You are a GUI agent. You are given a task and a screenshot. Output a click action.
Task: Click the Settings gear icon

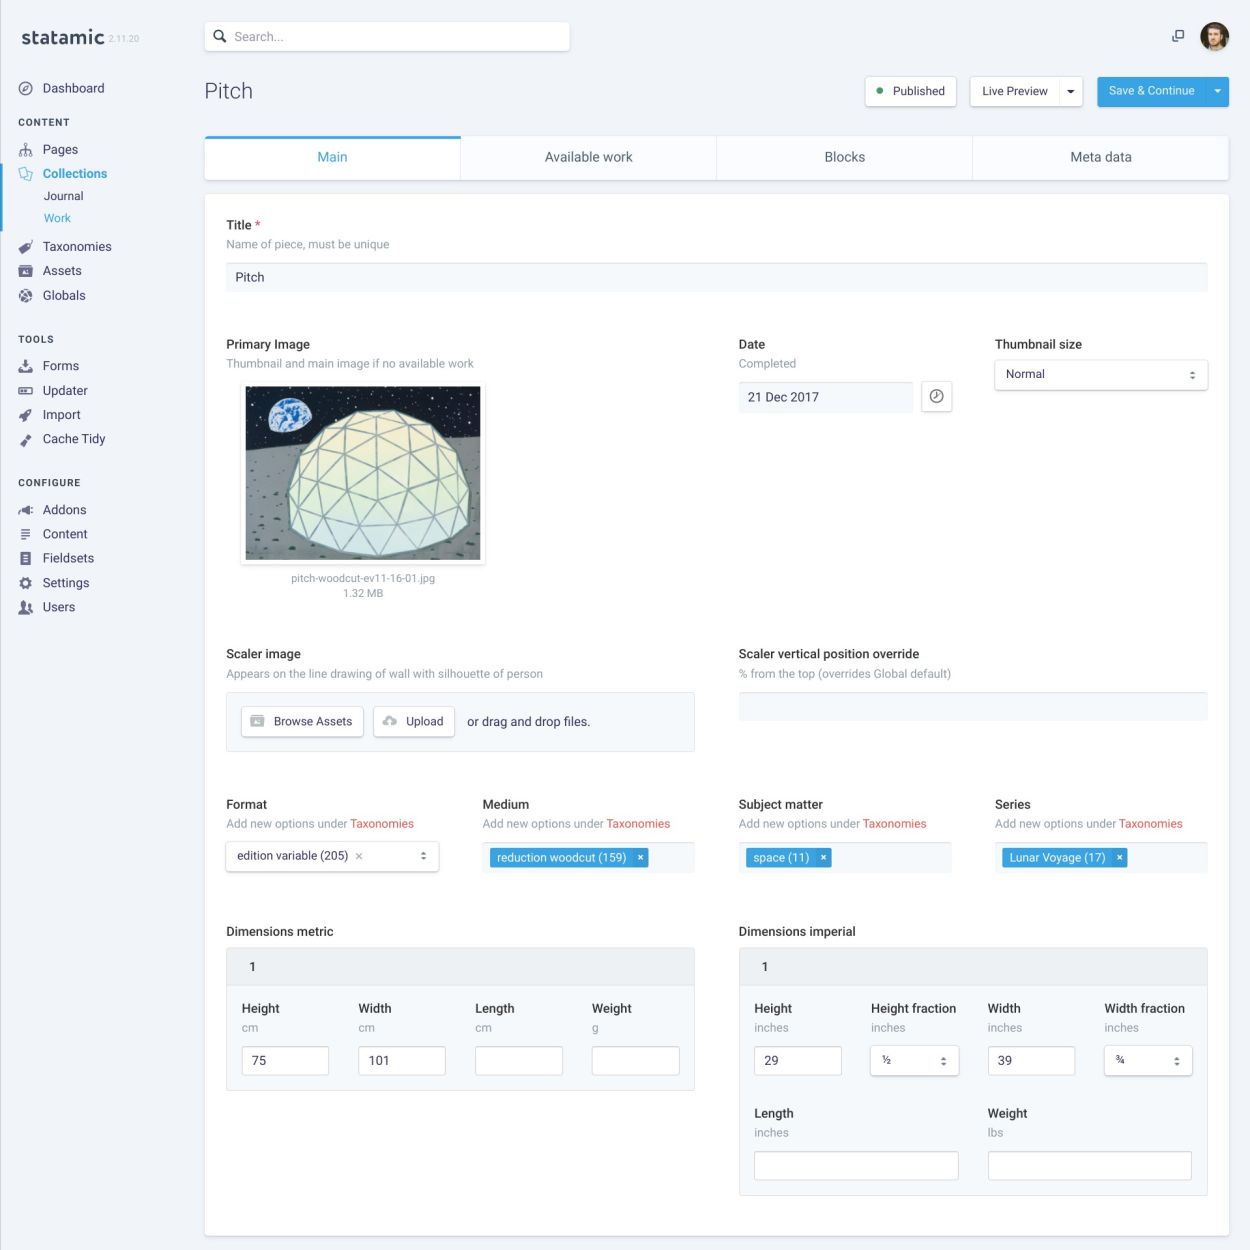tap(26, 583)
